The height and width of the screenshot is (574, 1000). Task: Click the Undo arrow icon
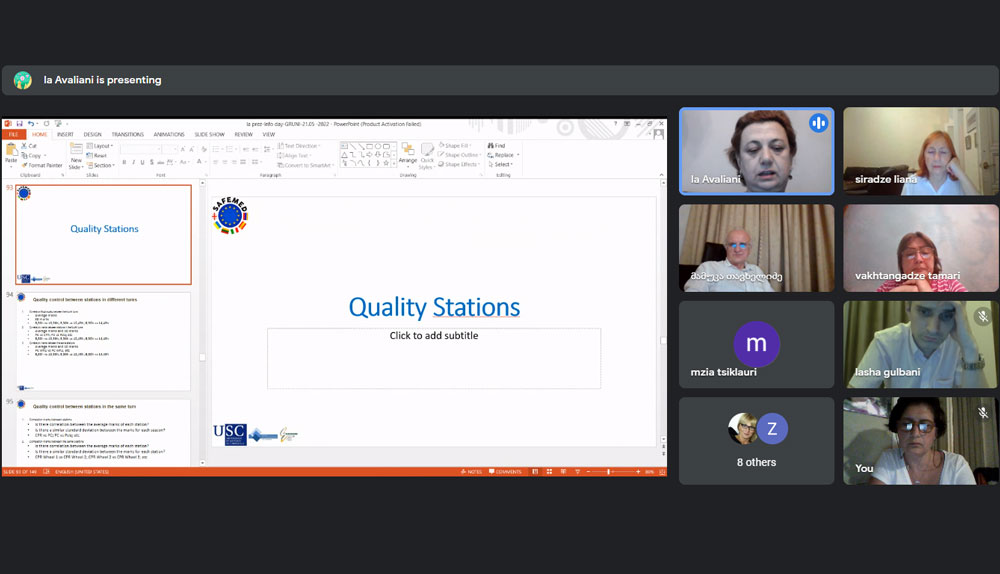(31, 124)
